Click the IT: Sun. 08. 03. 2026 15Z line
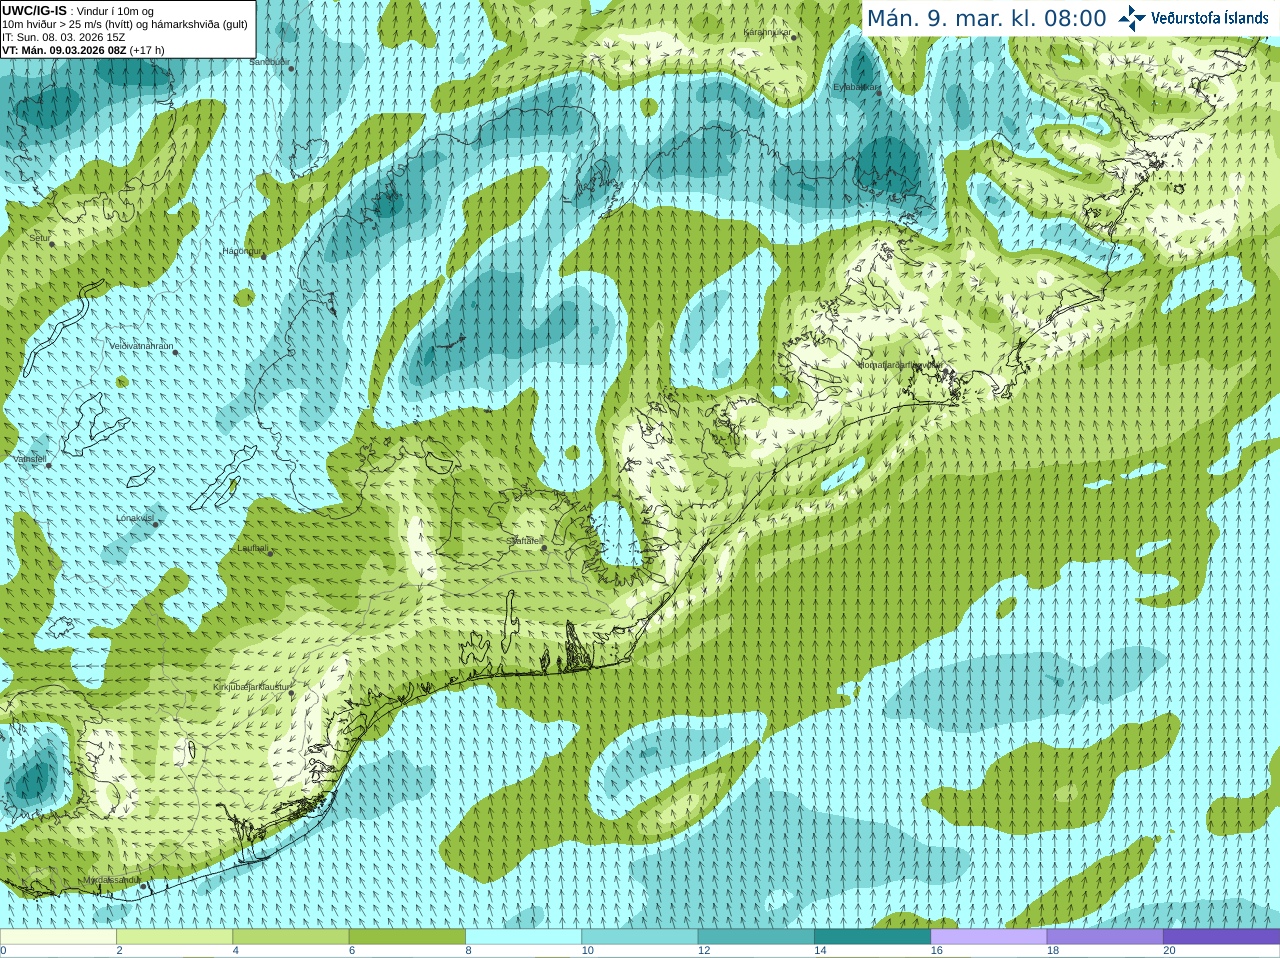This screenshot has width=1280, height=958. 63,37
